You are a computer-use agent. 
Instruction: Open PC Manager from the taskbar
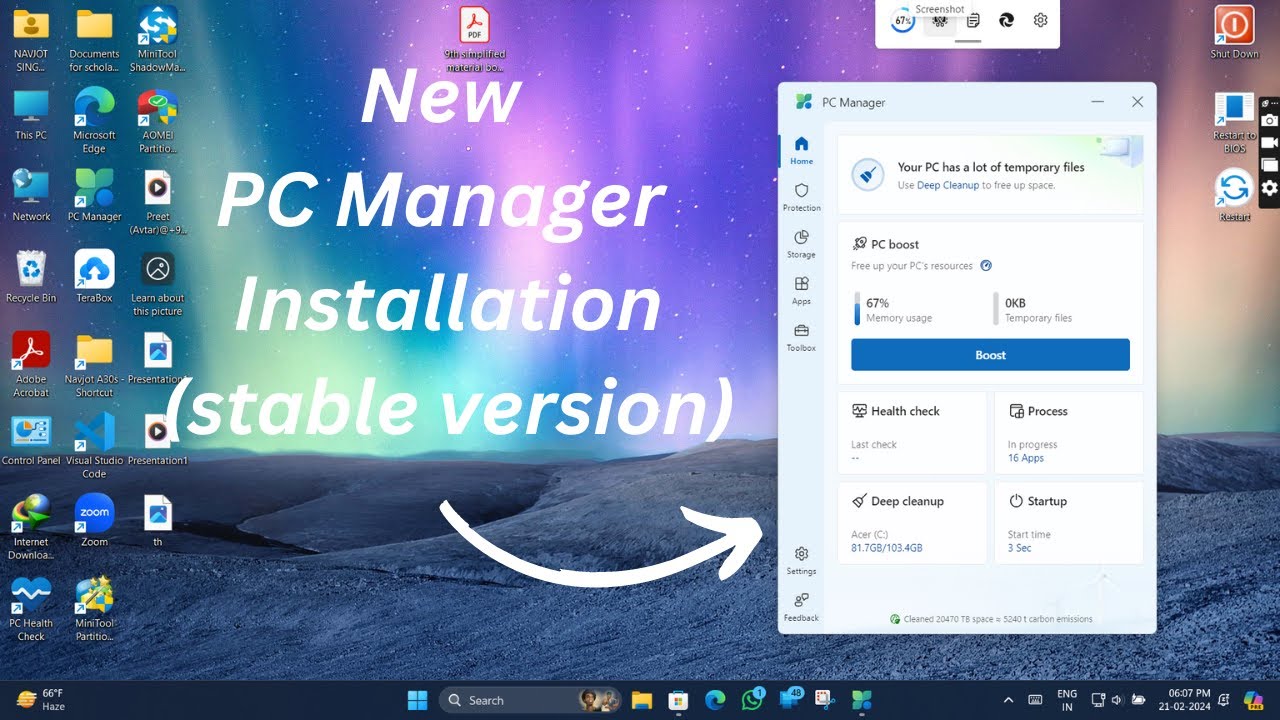coord(861,700)
